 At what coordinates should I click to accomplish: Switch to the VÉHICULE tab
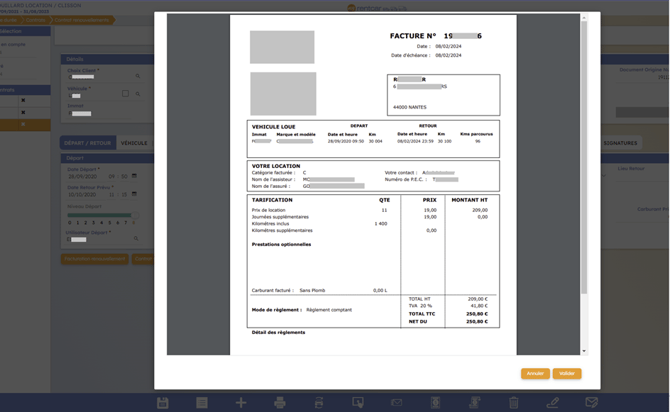(134, 143)
